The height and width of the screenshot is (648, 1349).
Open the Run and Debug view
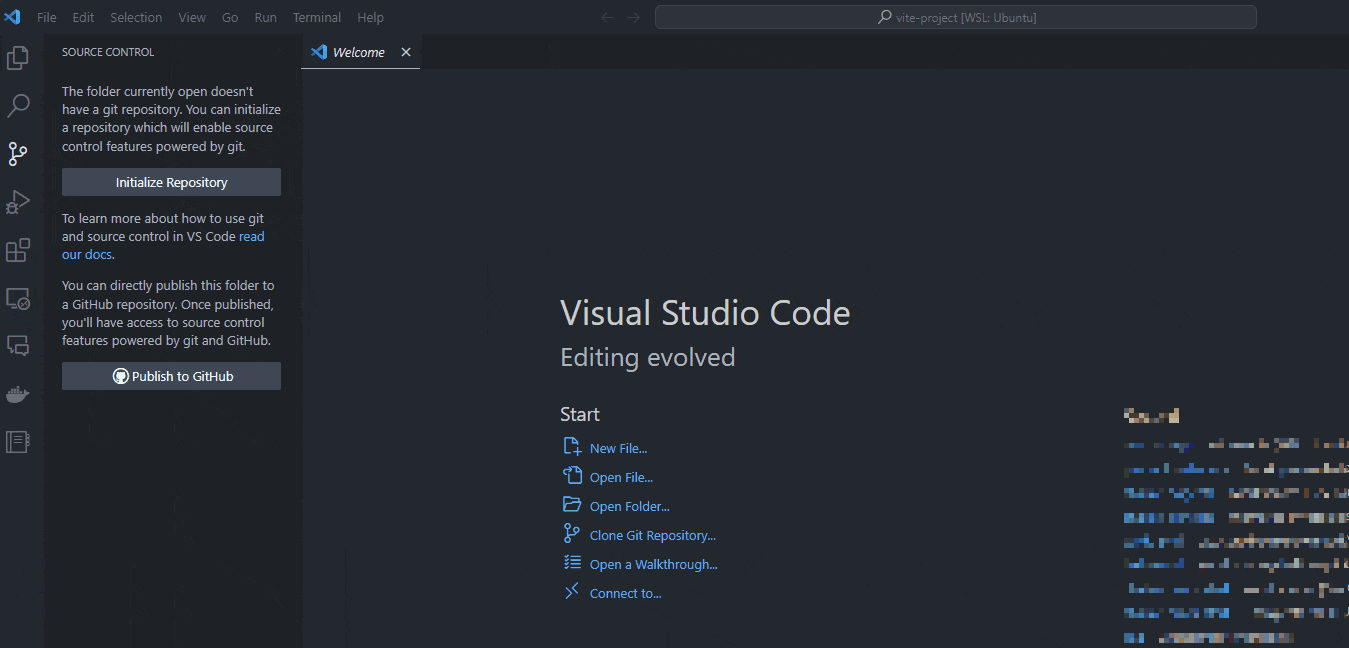coord(18,202)
